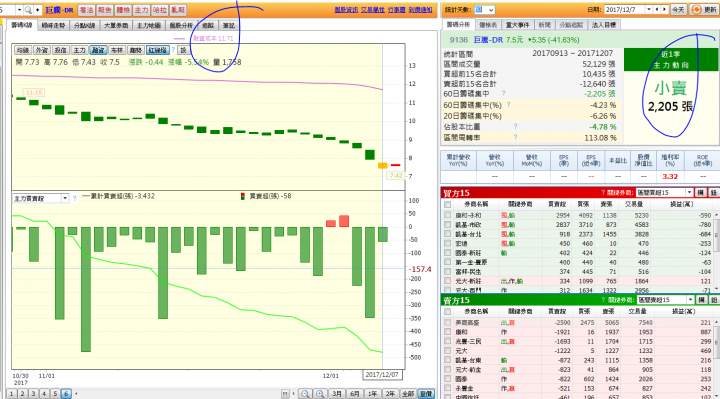
Task: Switch to the 分點K線 tab
Action: (84, 25)
